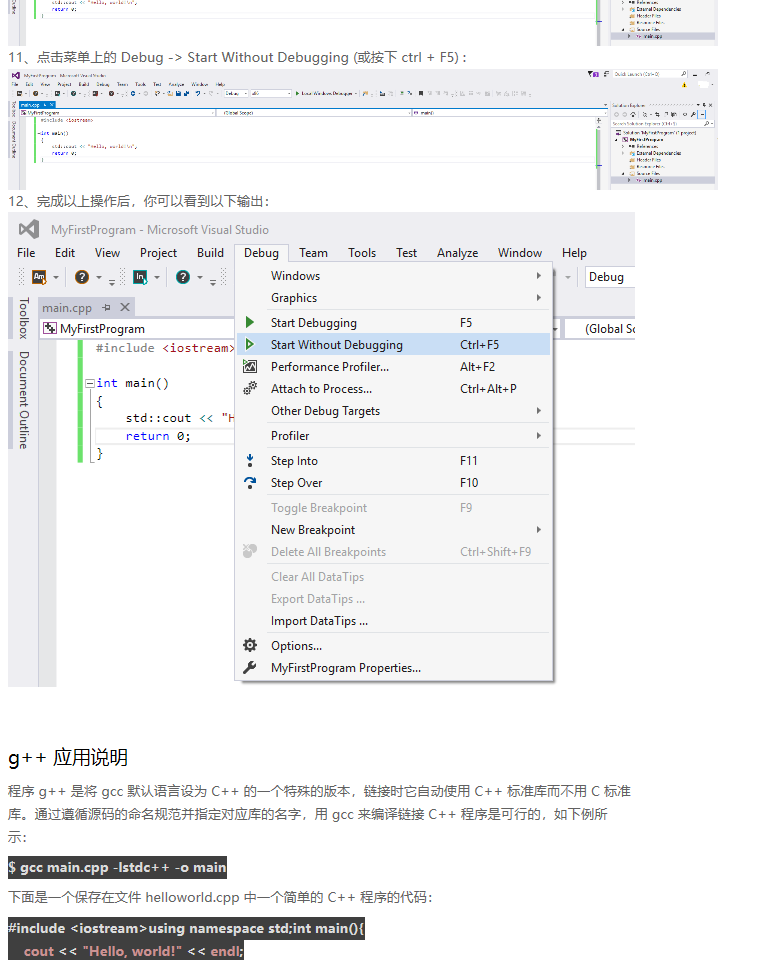764x960 pixels.
Task: Choose MyFirstProgram Properties... menu entry
Action: 394,667
